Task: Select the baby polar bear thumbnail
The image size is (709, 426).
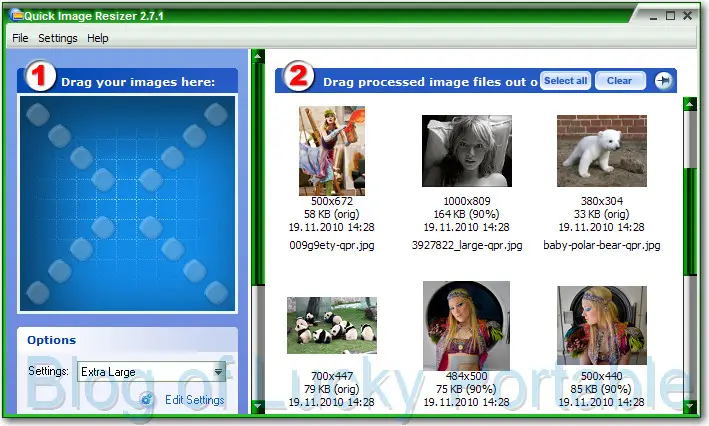Action: [x=602, y=151]
